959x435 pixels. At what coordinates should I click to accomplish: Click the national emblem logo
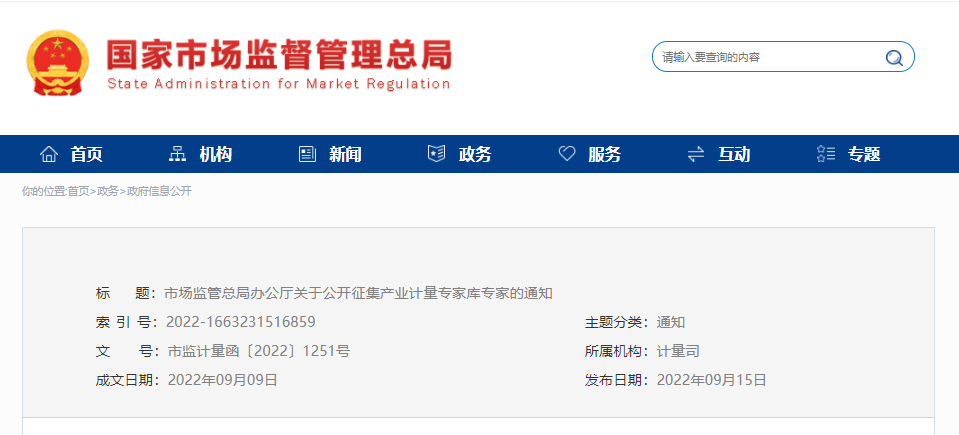58,62
